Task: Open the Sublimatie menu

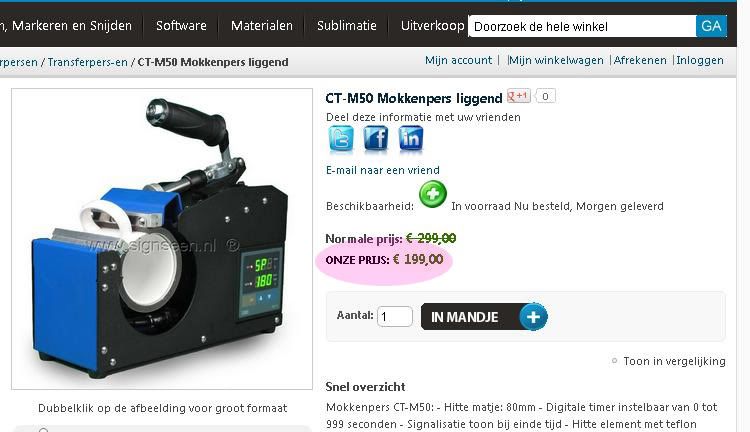Action: (x=347, y=26)
